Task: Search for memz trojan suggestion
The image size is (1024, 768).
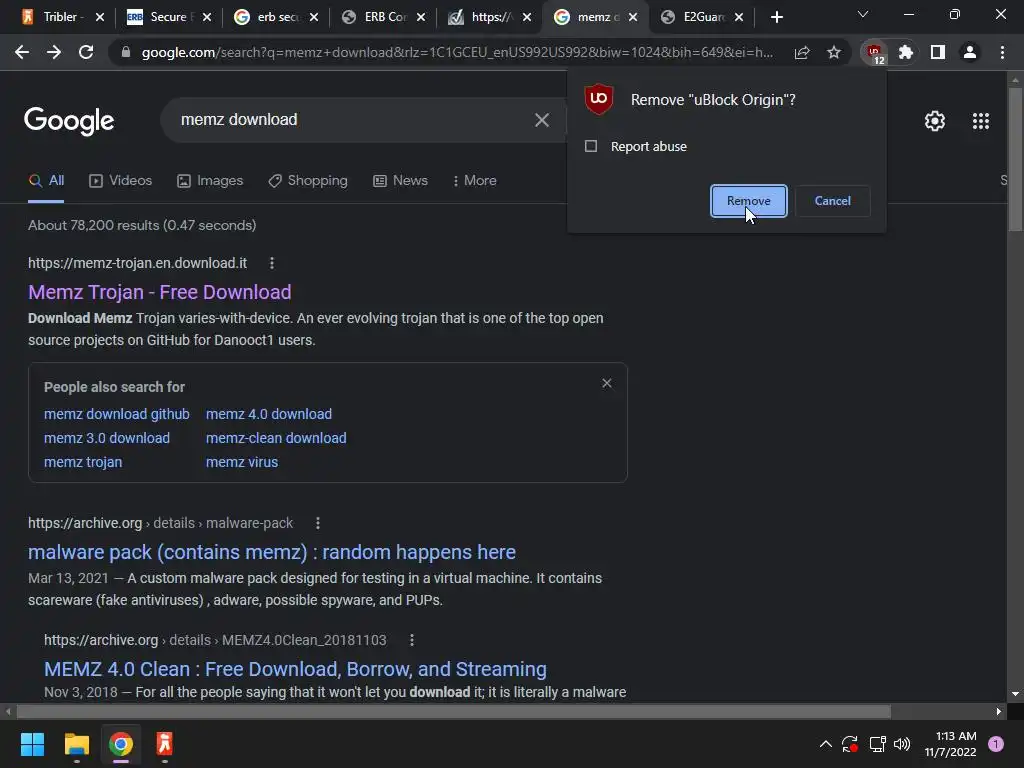Action: (83, 462)
